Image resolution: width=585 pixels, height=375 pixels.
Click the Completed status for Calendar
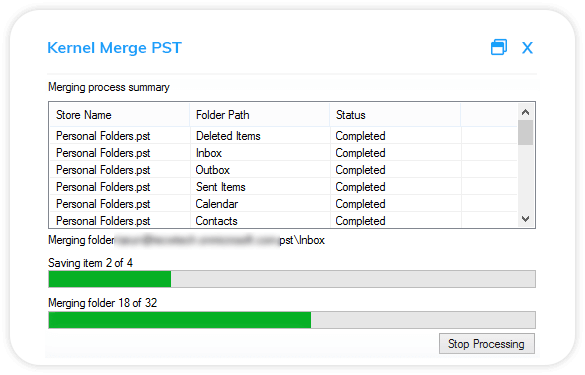(x=360, y=204)
